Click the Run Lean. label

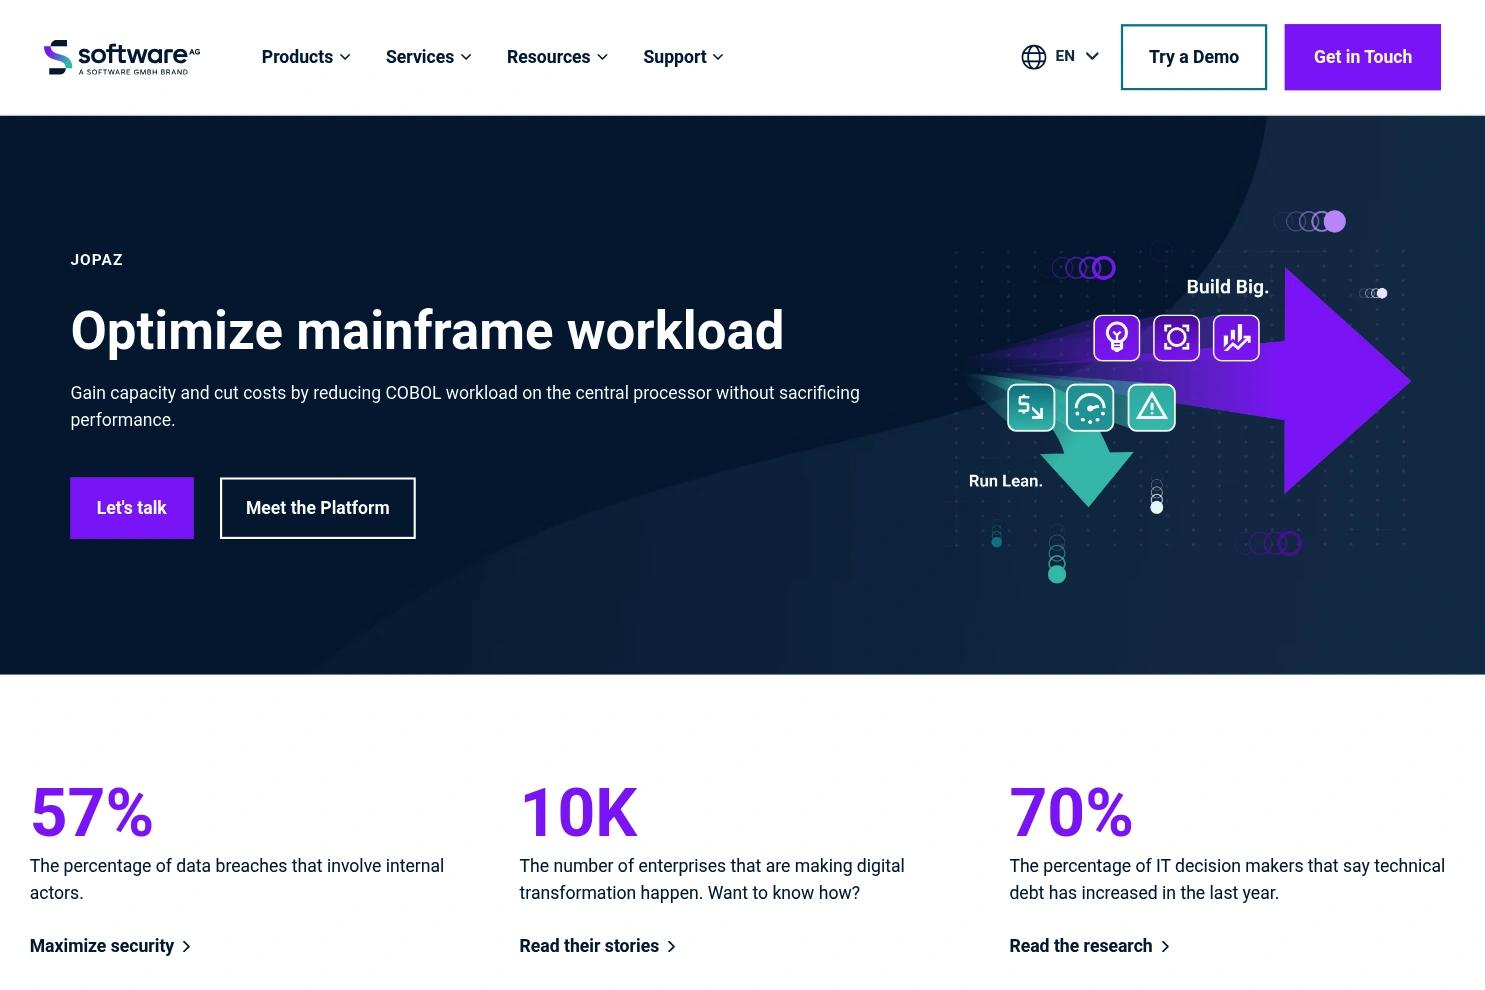(x=1005, y=481)
